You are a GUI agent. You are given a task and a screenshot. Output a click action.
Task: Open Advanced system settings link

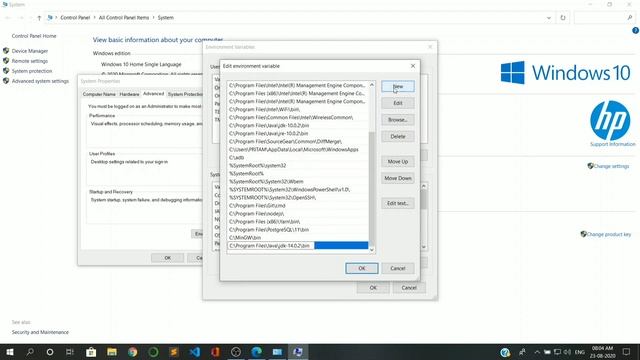point(40,81)
